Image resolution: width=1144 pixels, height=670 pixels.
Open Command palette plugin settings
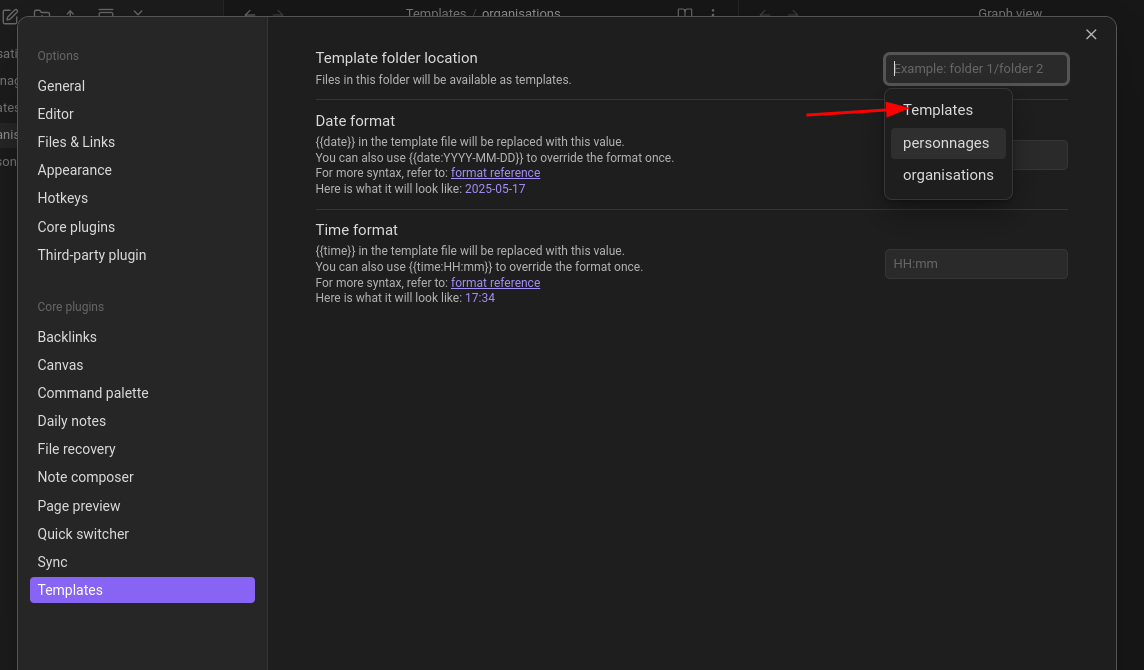coord(93,393)
